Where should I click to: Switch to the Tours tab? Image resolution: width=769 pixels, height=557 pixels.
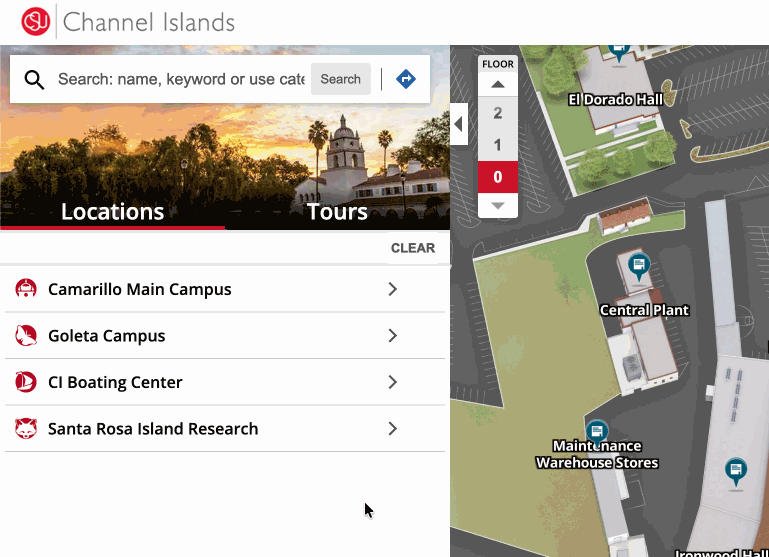pyautogui.click(x=337, y=212)
